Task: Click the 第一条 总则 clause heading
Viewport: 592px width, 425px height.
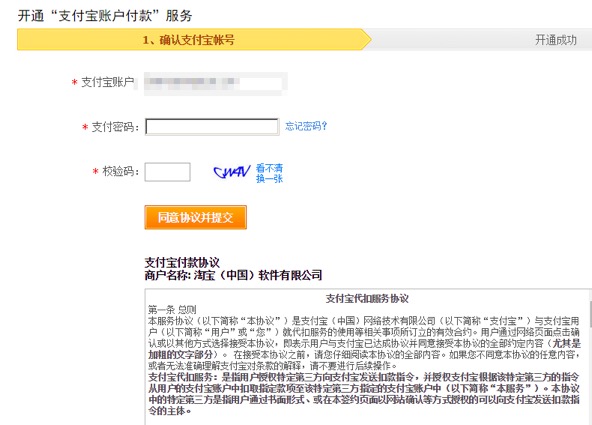Action: click(172, 310)
